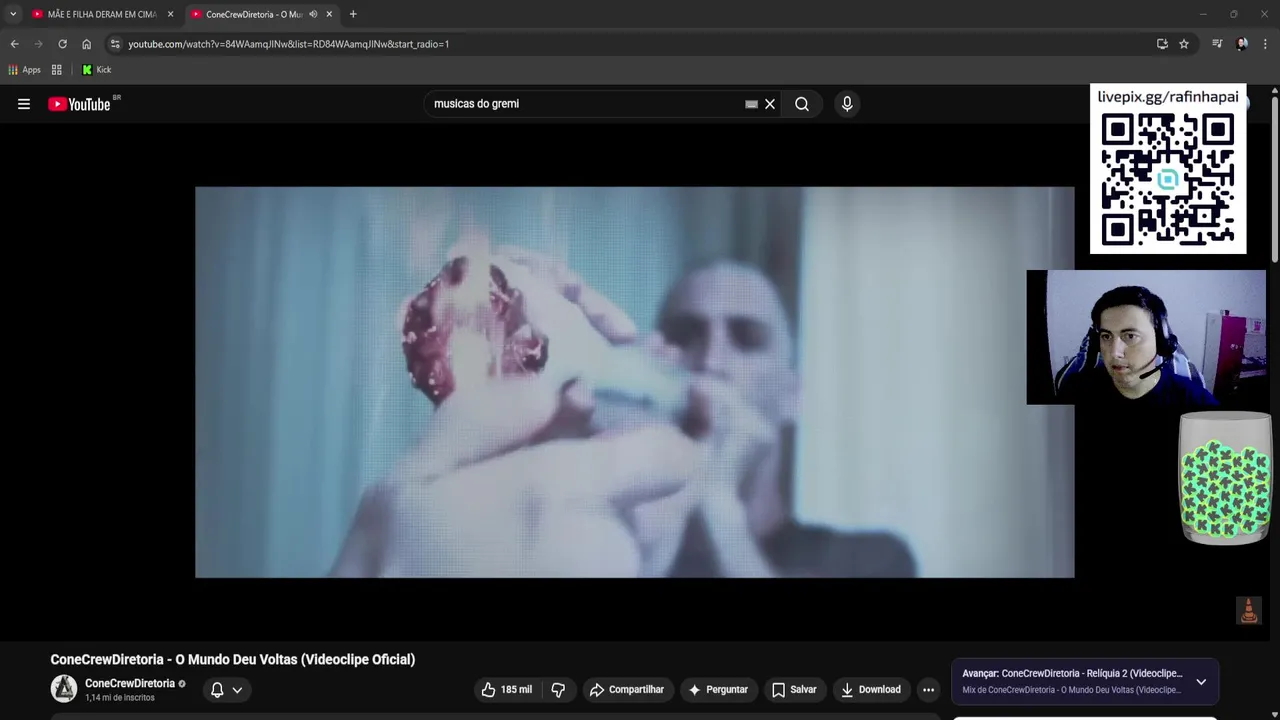Image resolution: width=1280 pixels, height=720 pixels.
Task: Select the ConeCrewDiretoria browser tab
Action: click(x=254, y=14)
